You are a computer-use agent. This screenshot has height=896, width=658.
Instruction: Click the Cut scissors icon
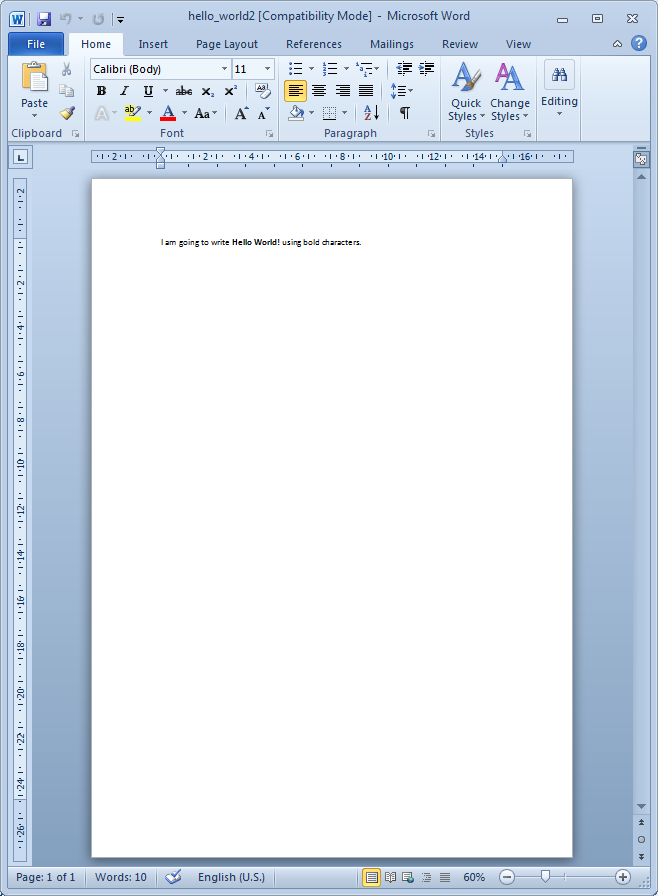pos(67,69)
